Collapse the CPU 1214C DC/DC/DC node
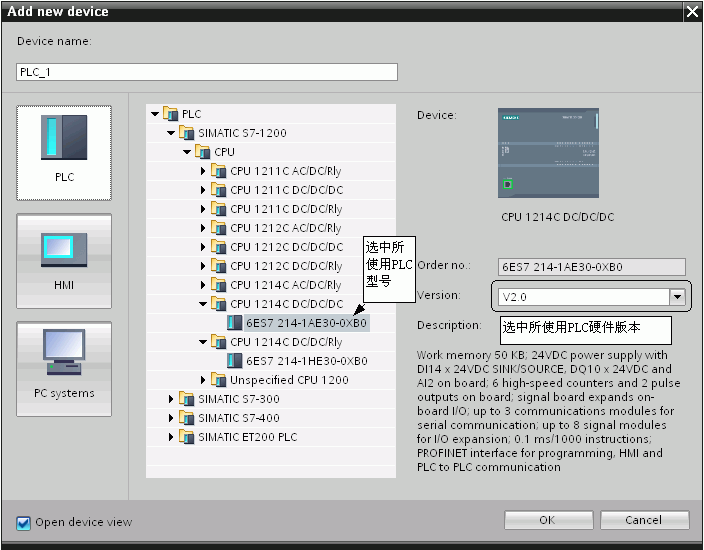The image size is (704, 550). [x=203, y=304]
